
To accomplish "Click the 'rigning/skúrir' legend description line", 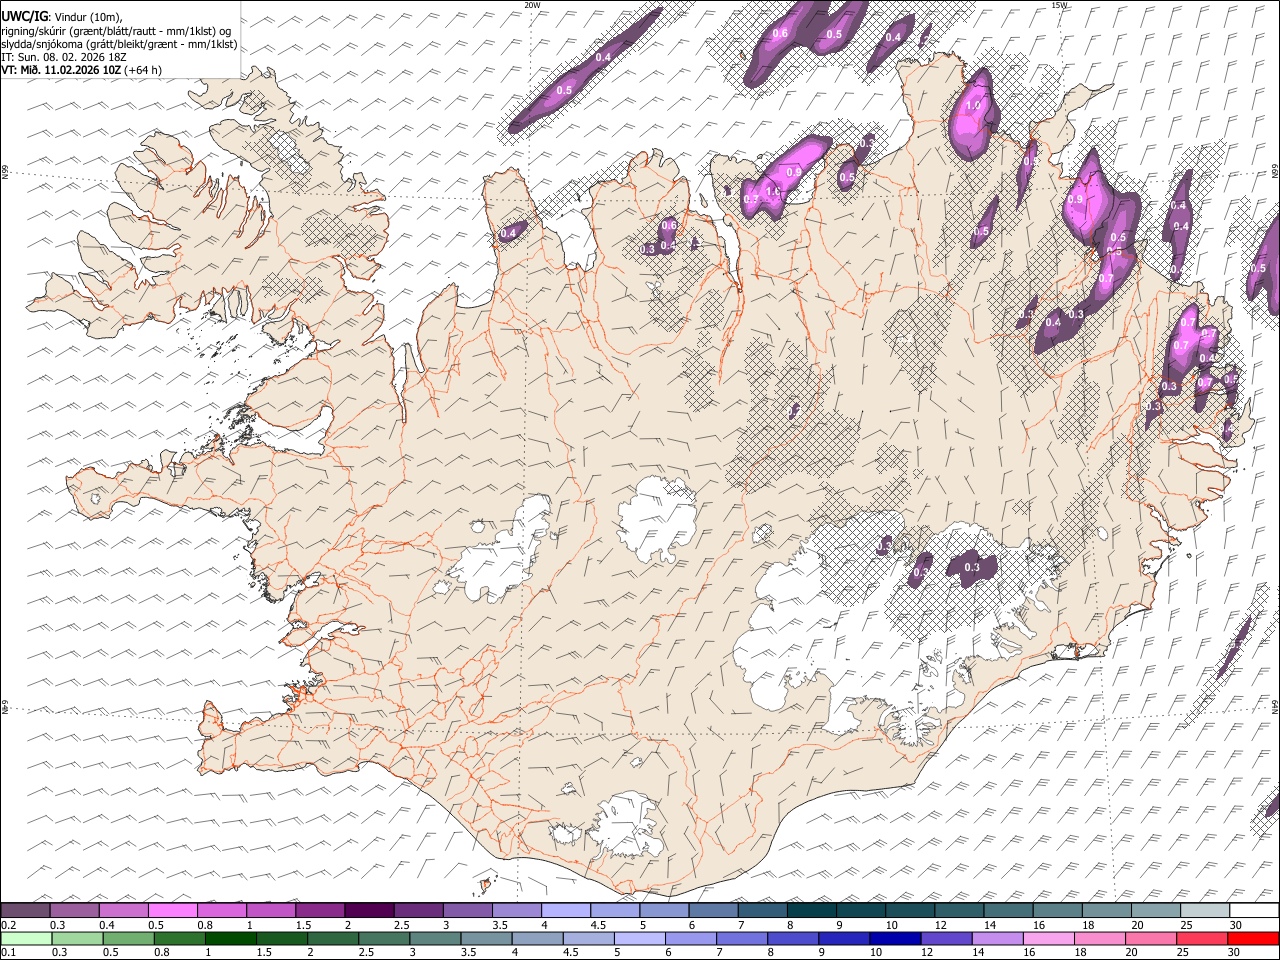I will click(116, 31).
